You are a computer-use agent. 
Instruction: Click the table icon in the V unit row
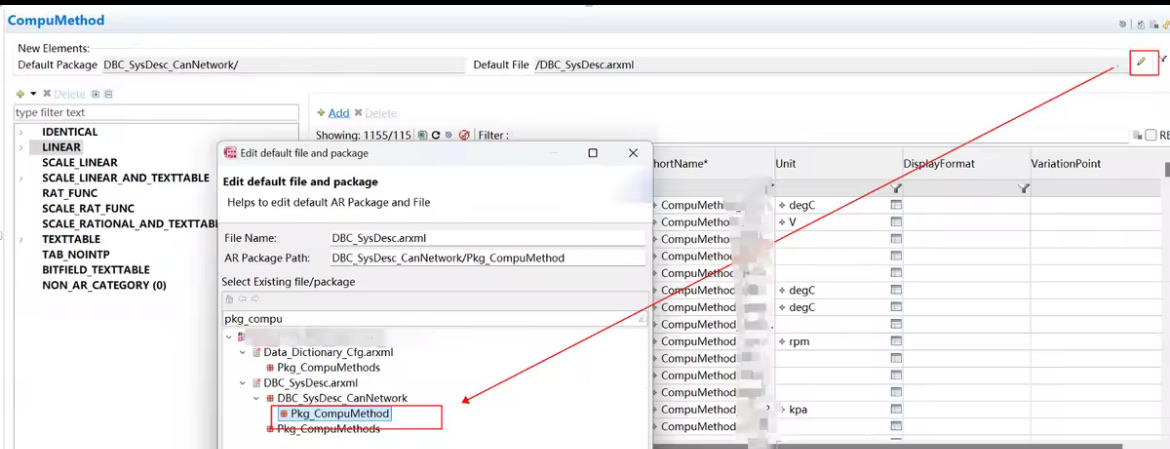(896, 222)
